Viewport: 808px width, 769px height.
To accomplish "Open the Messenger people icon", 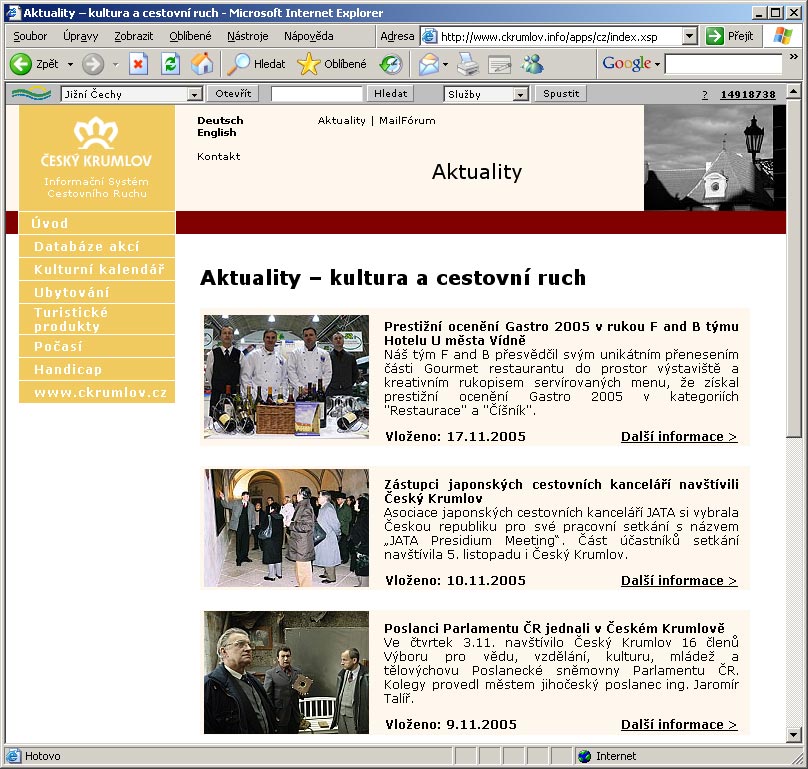I will [532, 64].
